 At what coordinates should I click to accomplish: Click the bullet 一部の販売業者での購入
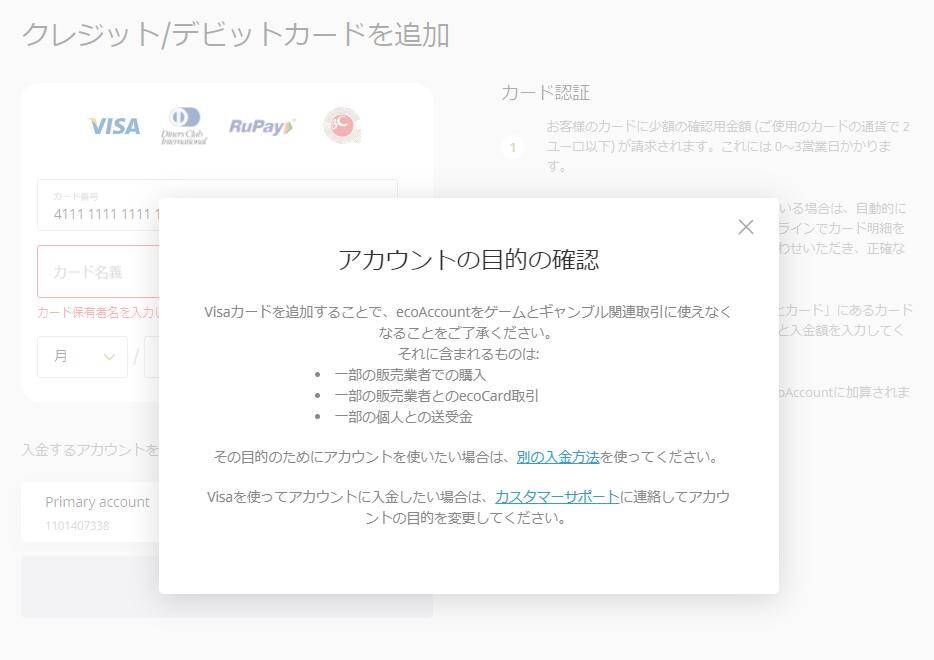tap(410, 375)
